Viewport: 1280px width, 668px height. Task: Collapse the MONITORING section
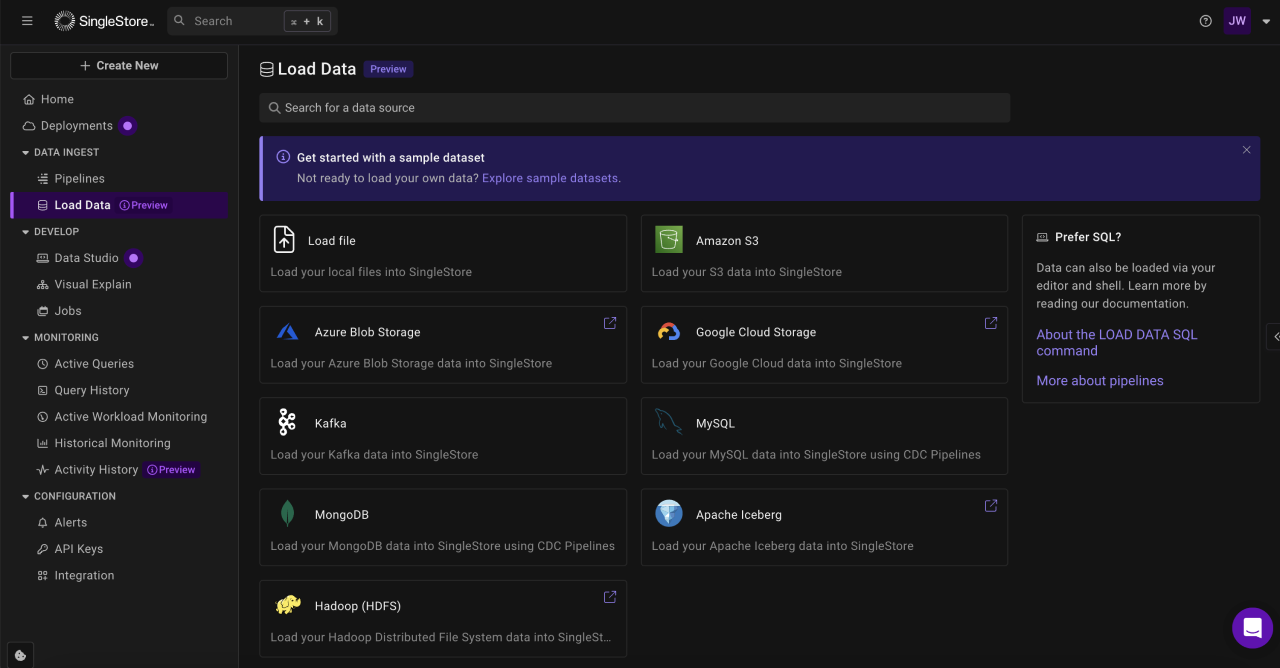click(x=24, y=337)
